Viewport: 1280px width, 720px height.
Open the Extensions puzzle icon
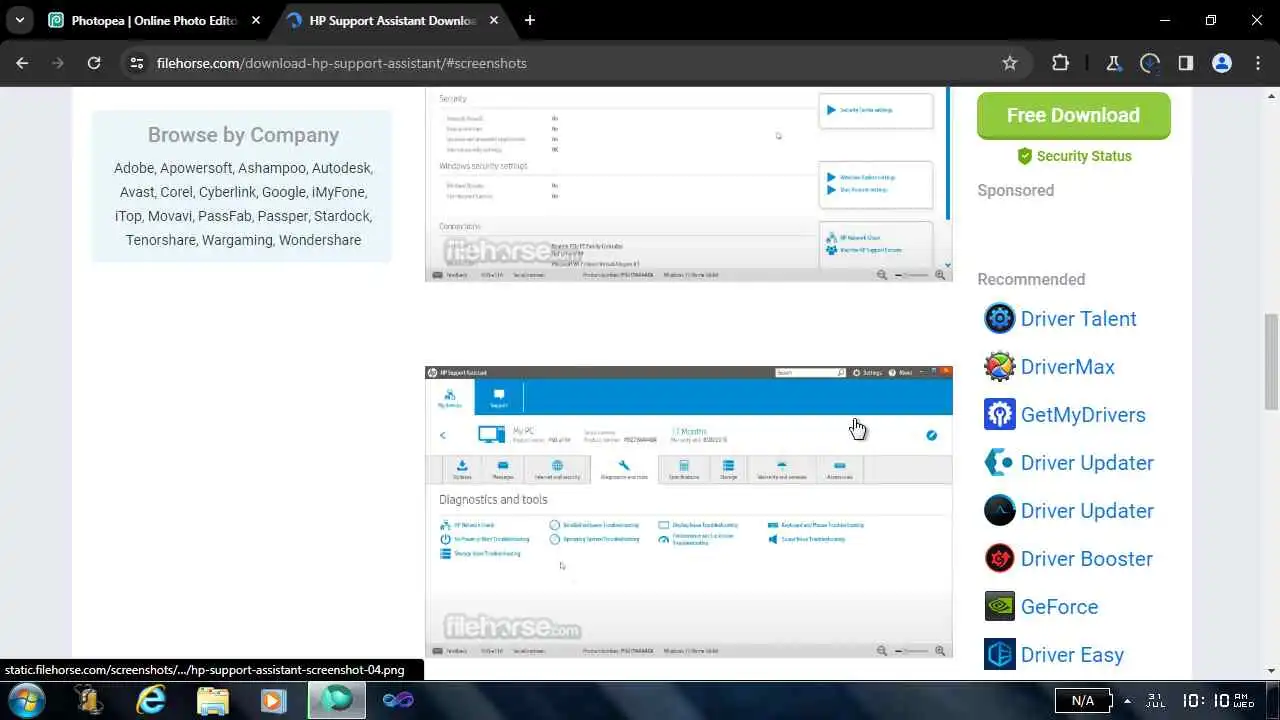(1060, 63)
